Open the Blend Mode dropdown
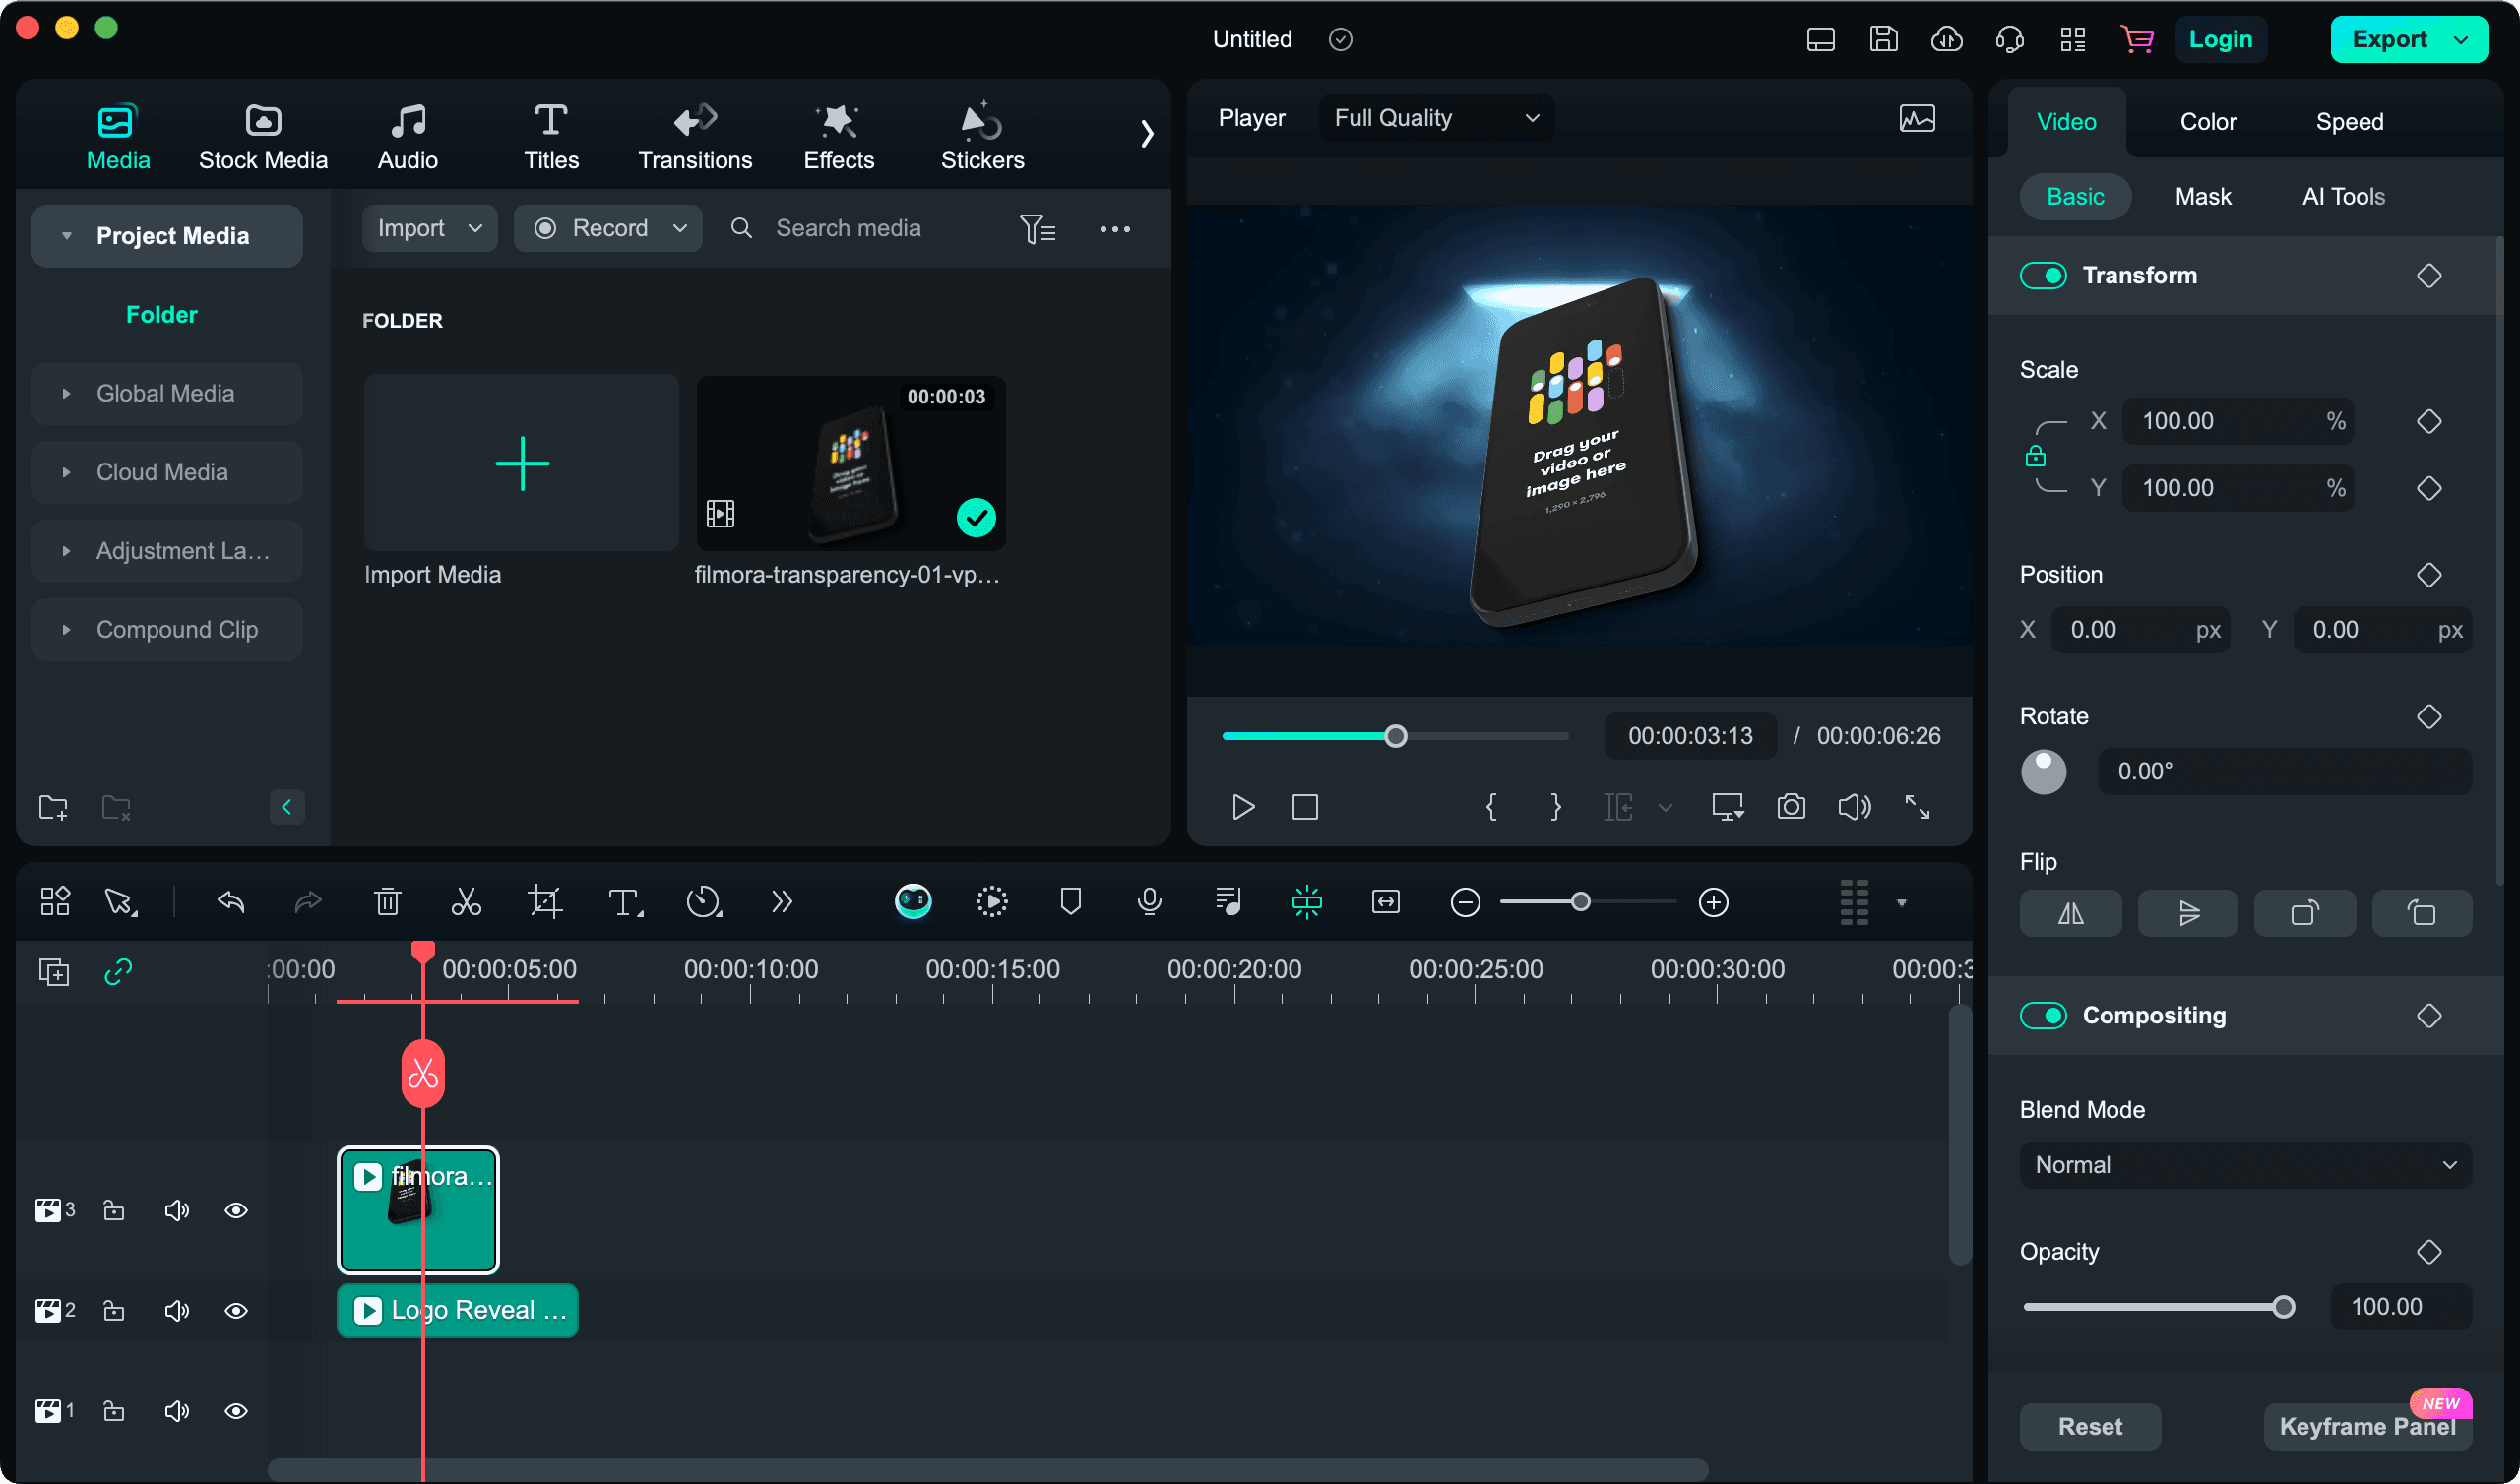This screenshot has height=1484, width=2520. (x=2243, y=1164)
